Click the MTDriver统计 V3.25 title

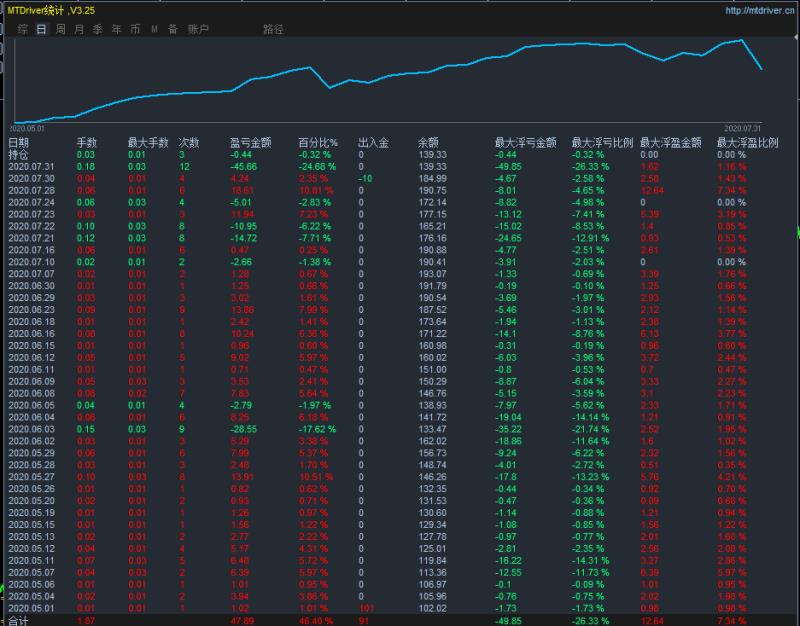pyautogui.click(x=51, y=10)
